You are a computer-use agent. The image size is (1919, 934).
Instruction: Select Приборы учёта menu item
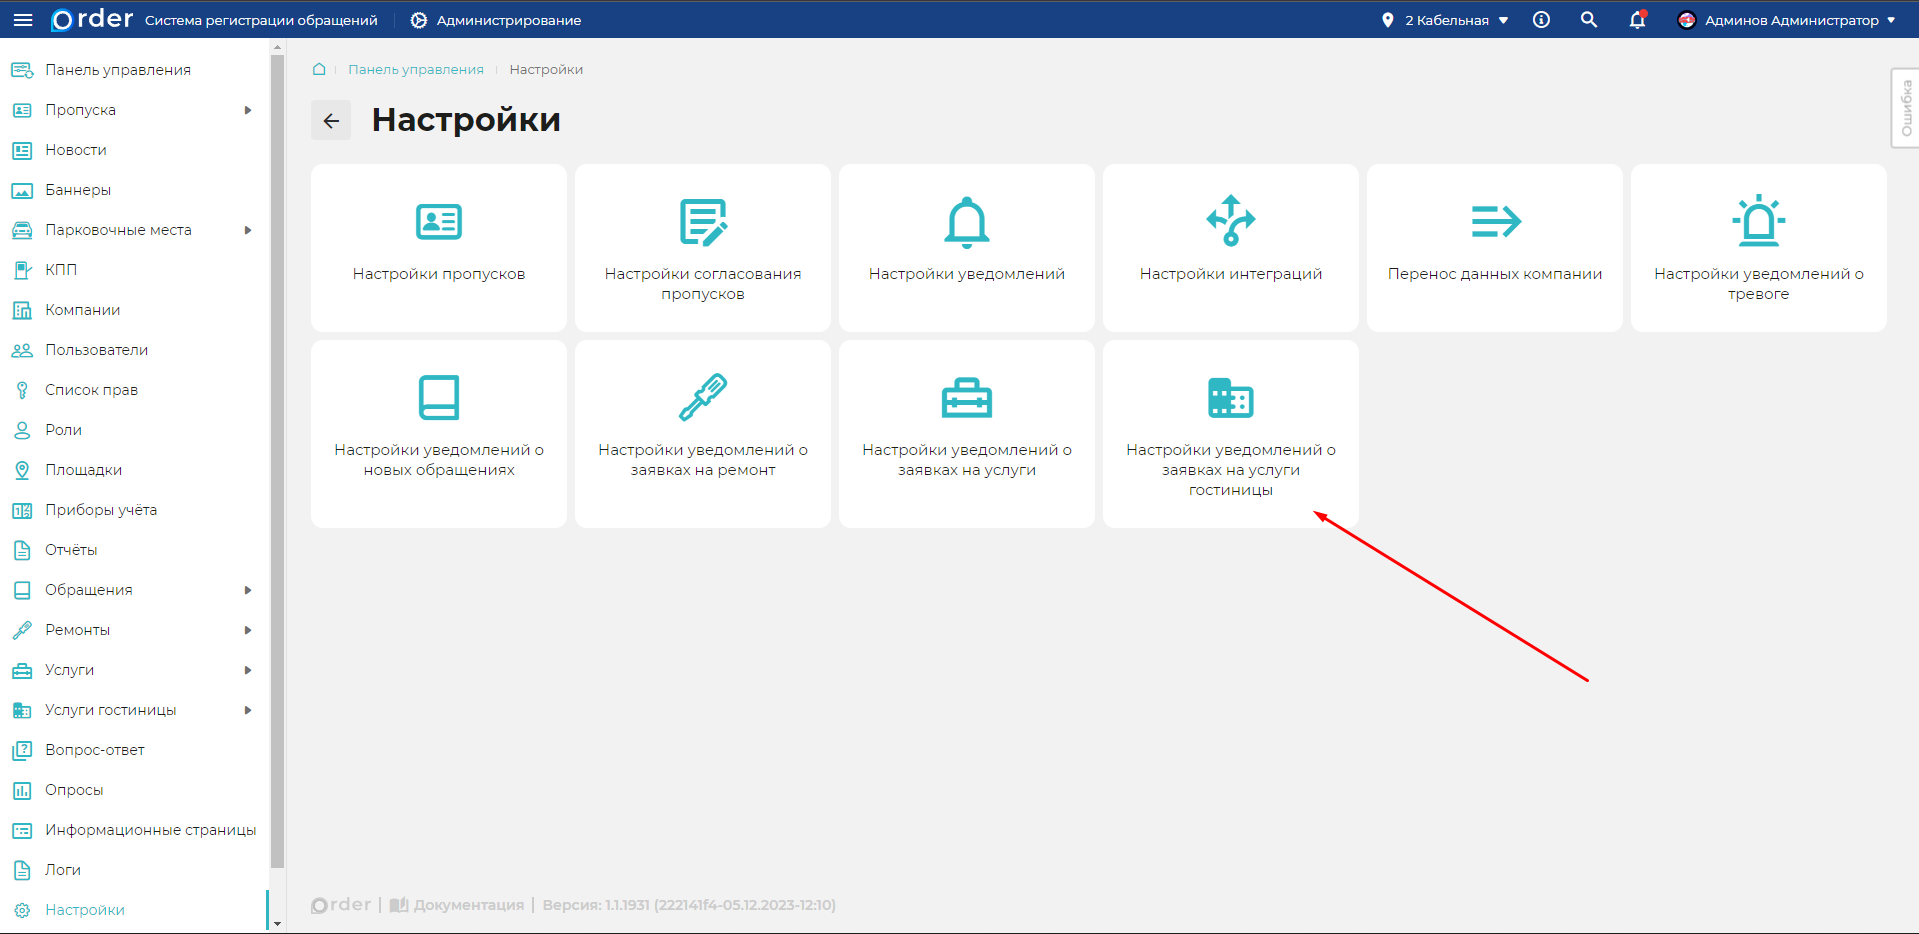tap(100, 510)
